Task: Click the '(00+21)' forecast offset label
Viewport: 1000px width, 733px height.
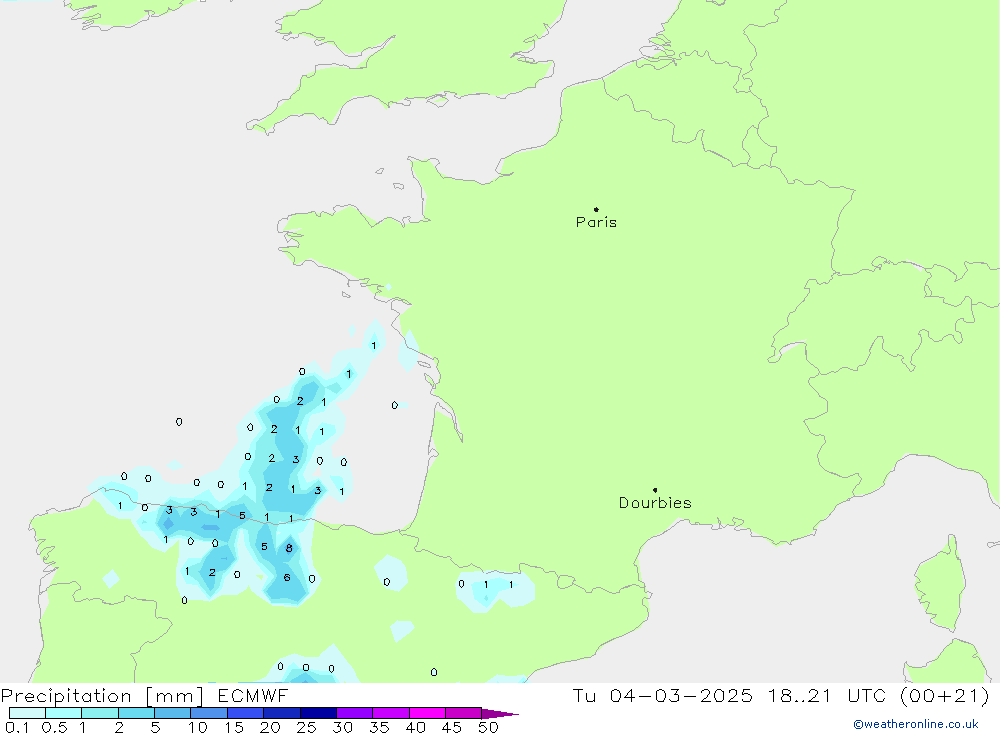Action: pyautogui.click(x=943, y=696)
